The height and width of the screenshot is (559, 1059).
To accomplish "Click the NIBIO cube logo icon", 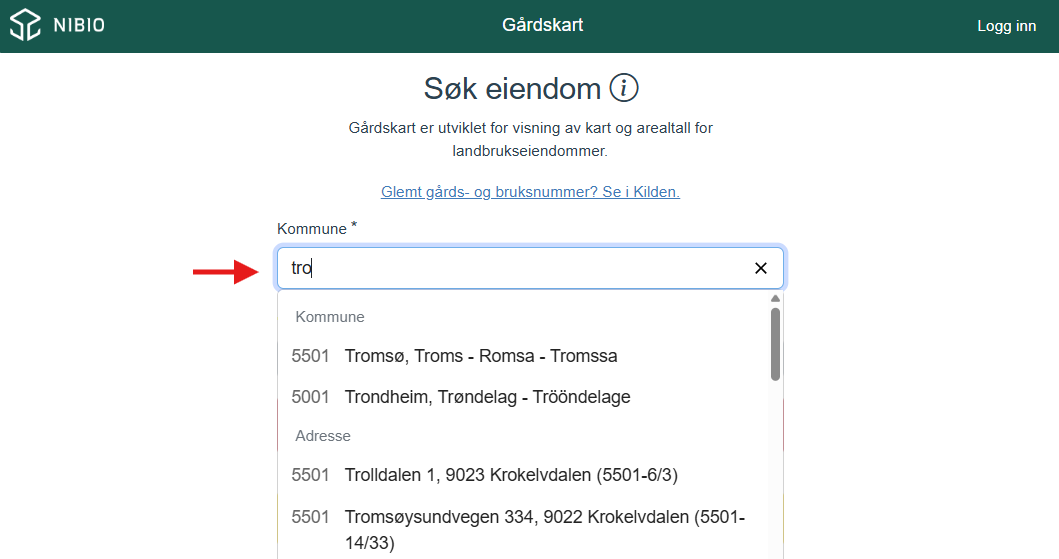I will click(25, 26).
